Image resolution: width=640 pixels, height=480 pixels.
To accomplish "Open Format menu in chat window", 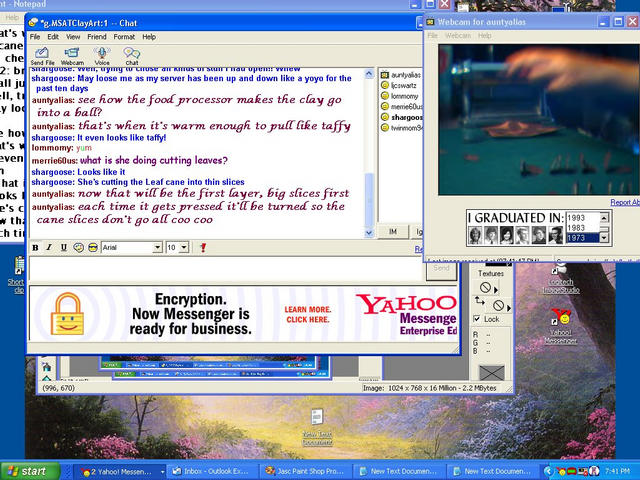I will [124, 37].
